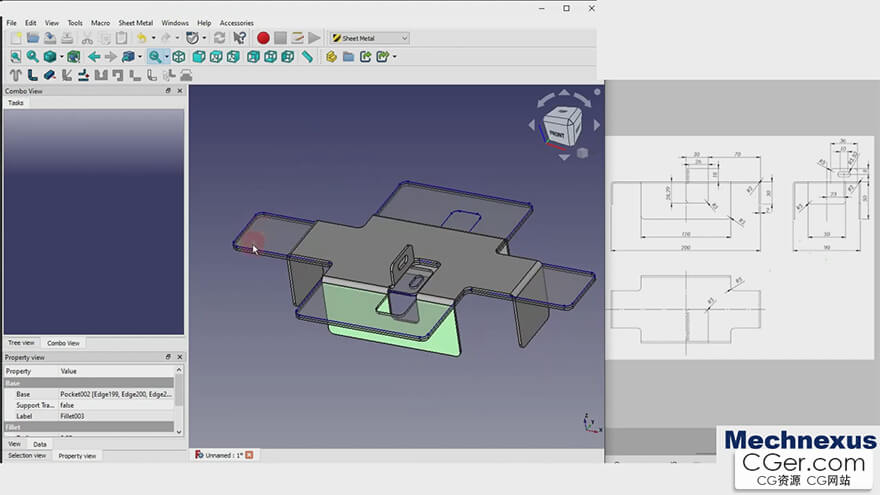The width and height of the screenshot is (880, 495).
Task: Collapse the Base property group
Action: [13, 383]
